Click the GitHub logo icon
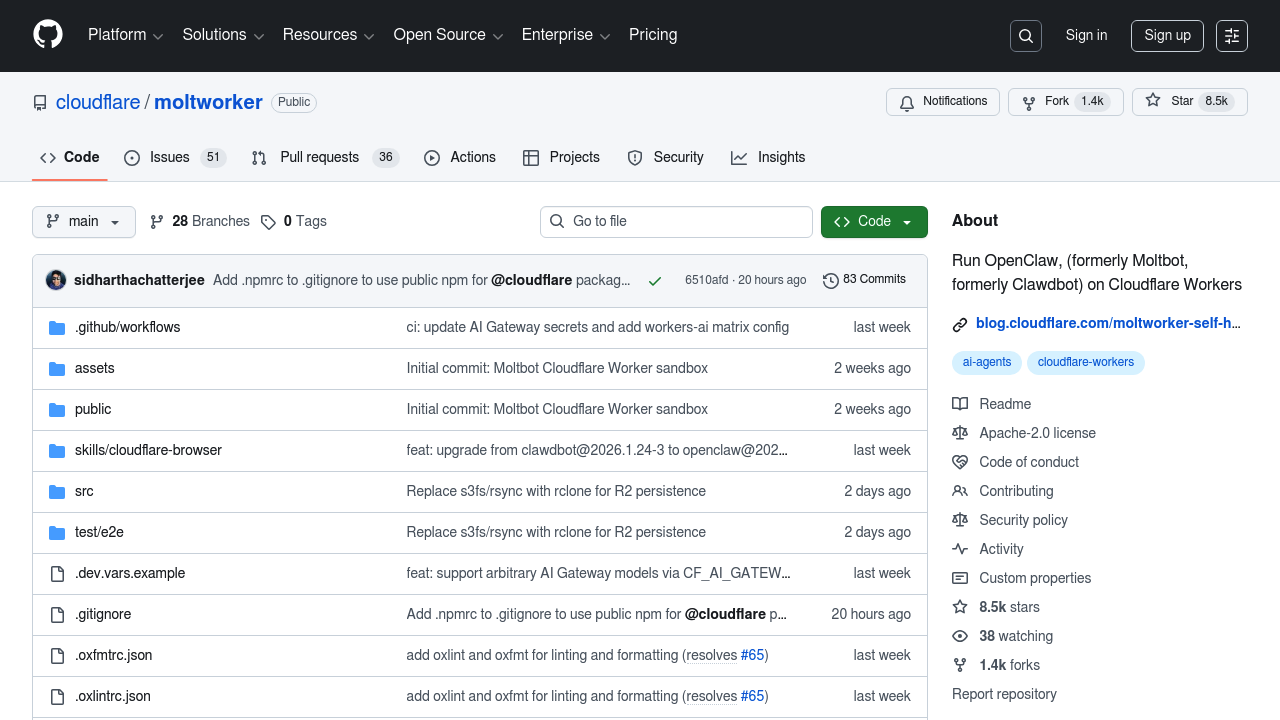The width and height of the screenshot is (1280, 720). (x=48, y=35)
